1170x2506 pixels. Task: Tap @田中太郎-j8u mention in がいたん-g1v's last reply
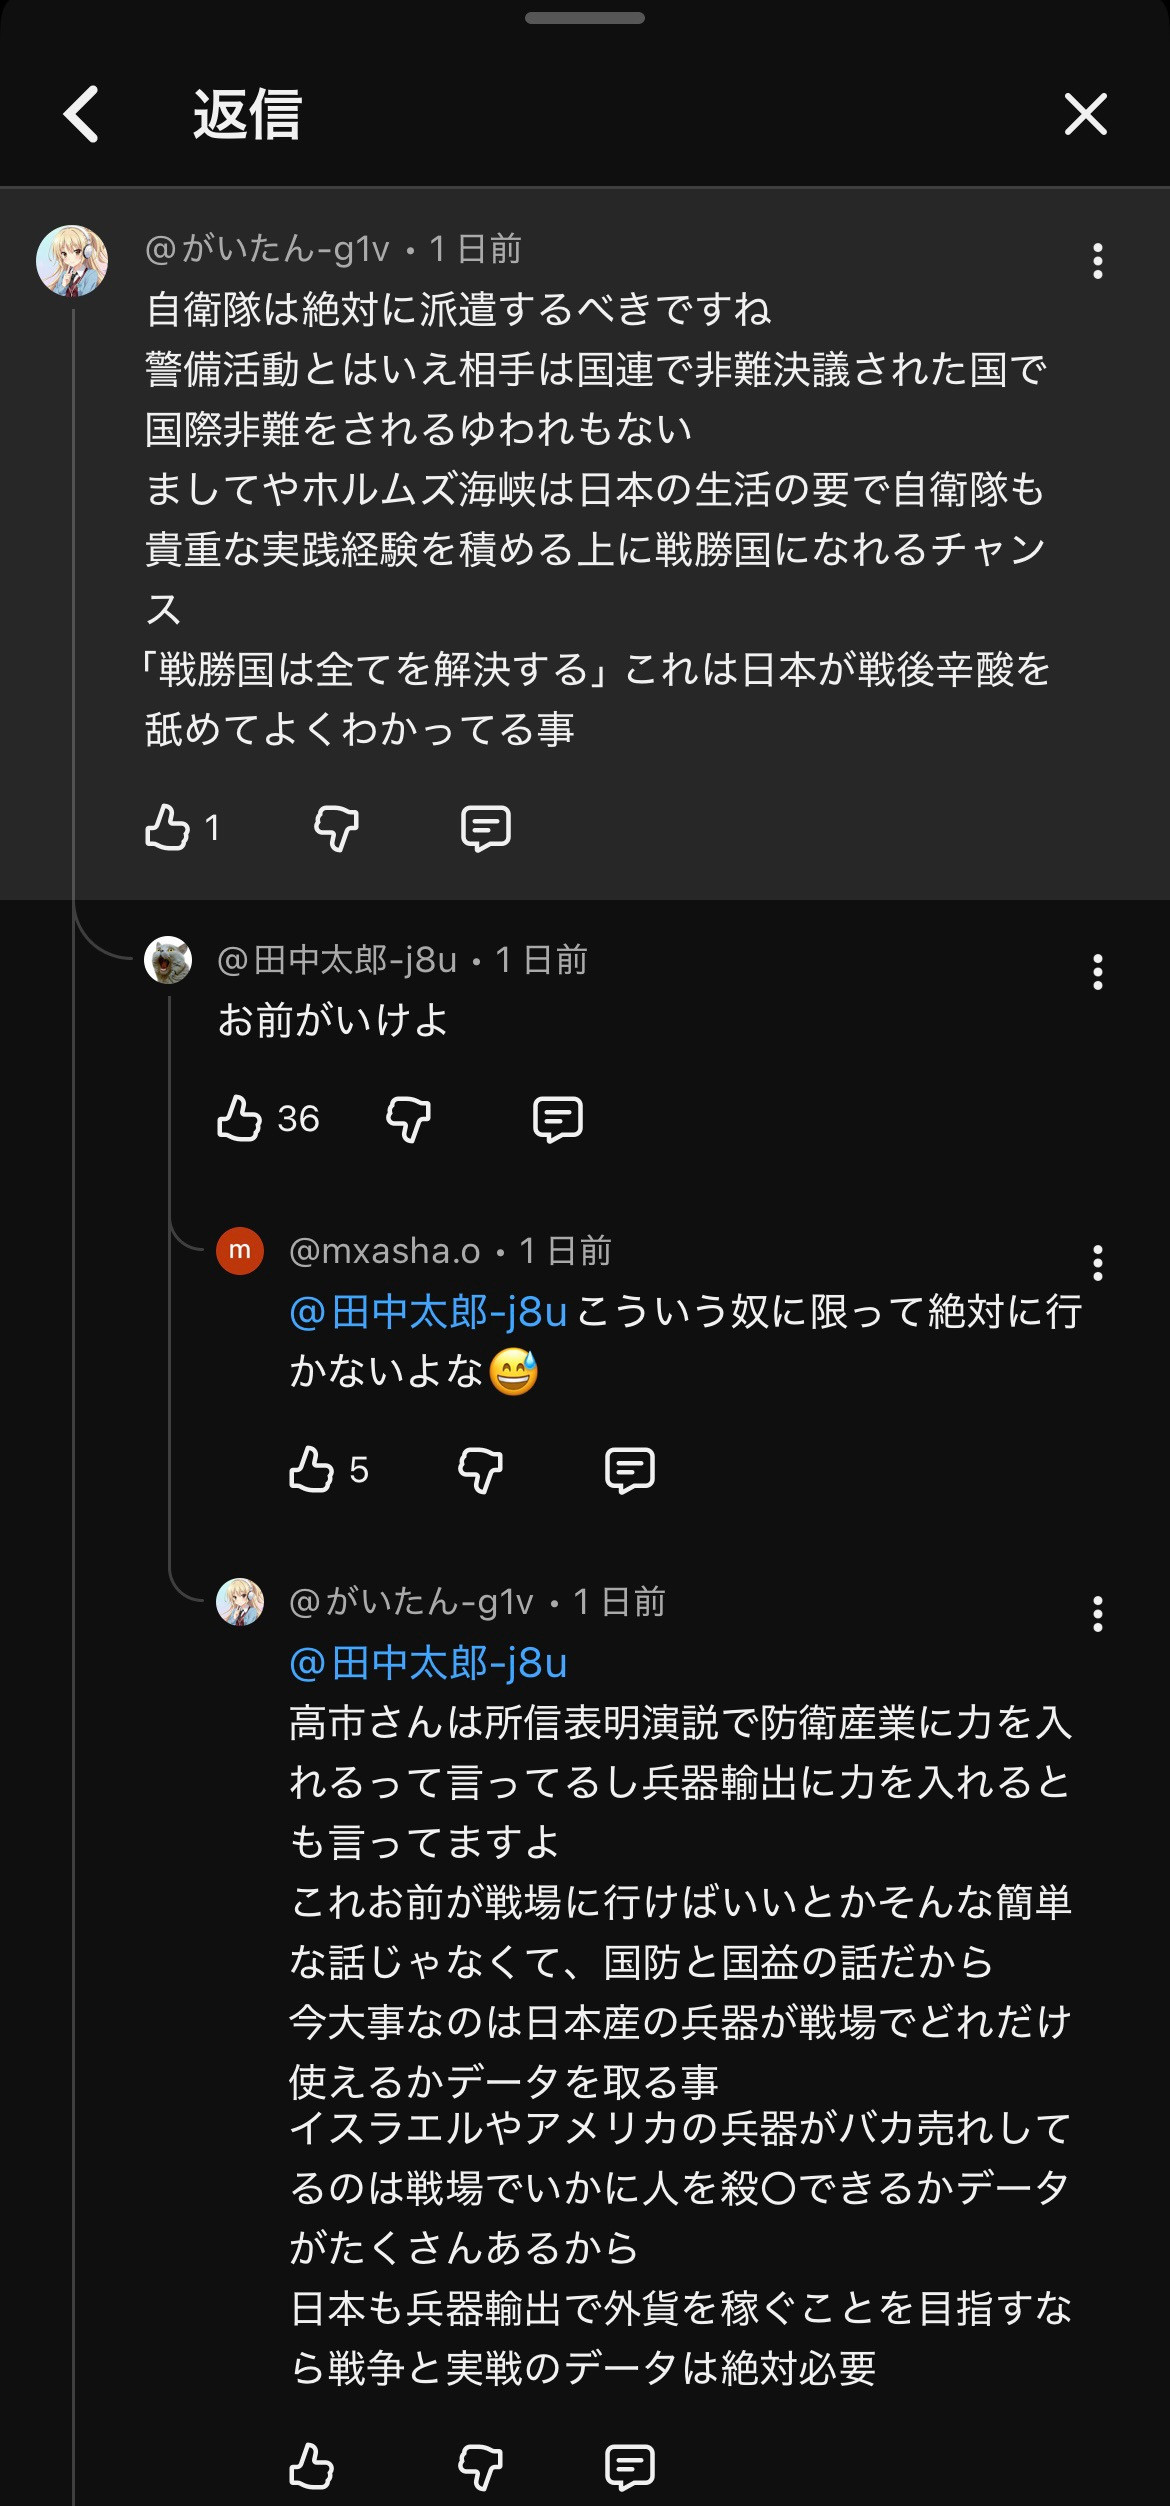tap(428, 1663)
